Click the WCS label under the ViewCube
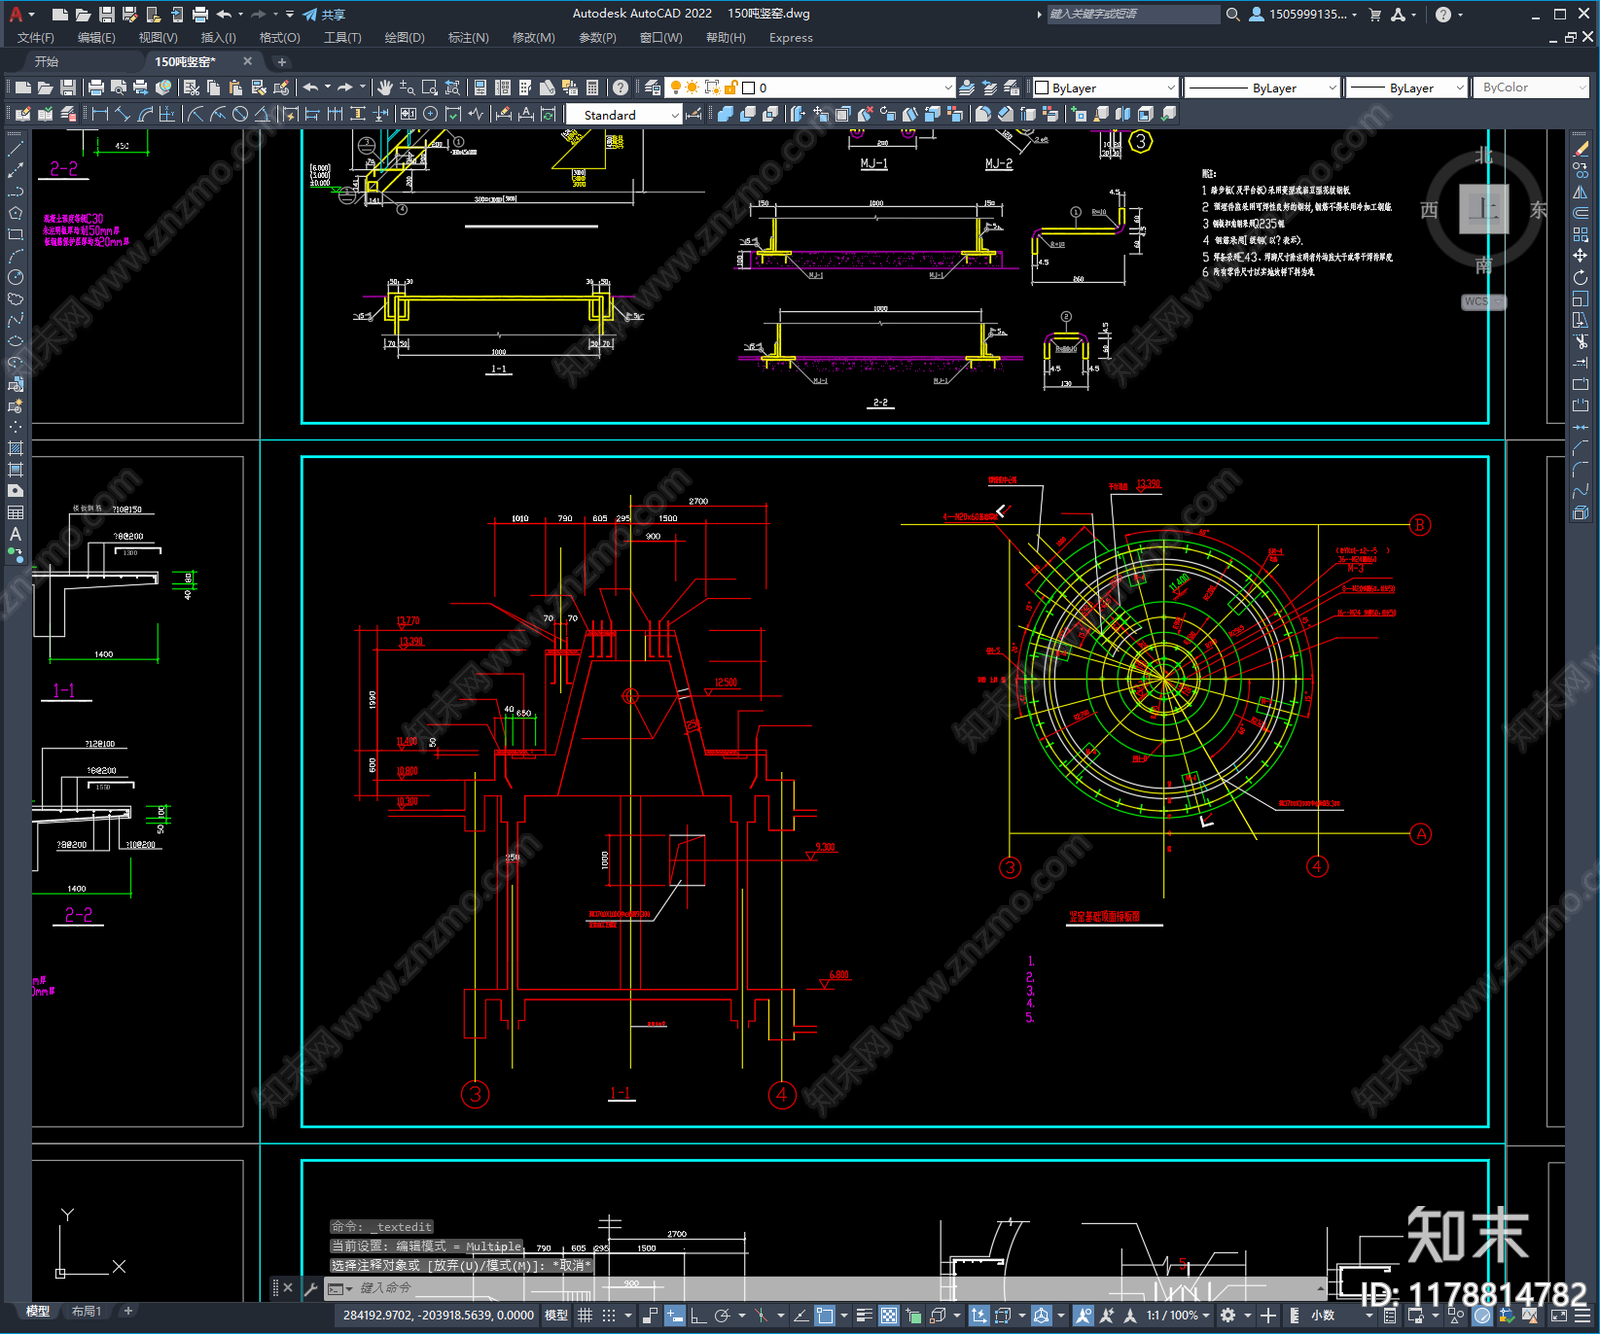Viewport: 1600px width, 1334px height. click(1484, 302)
